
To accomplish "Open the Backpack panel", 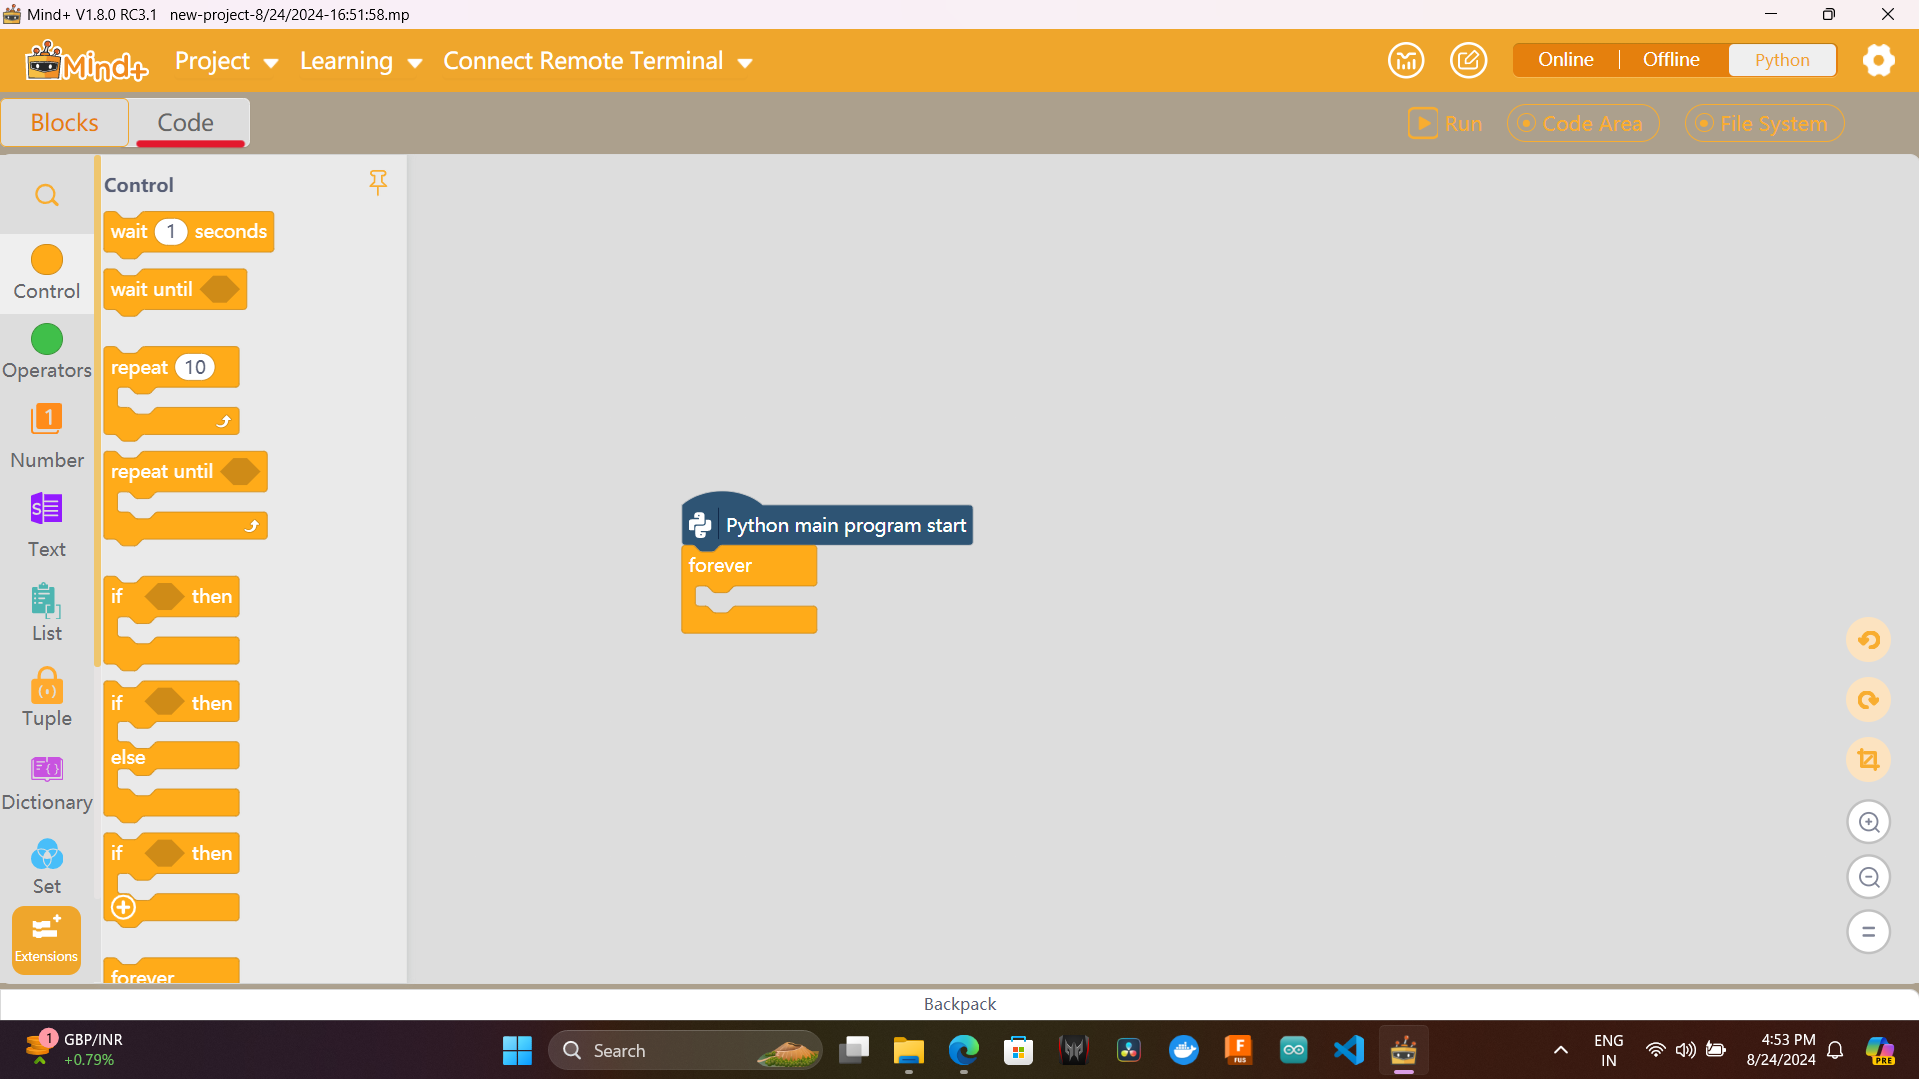I will 958,1003.
